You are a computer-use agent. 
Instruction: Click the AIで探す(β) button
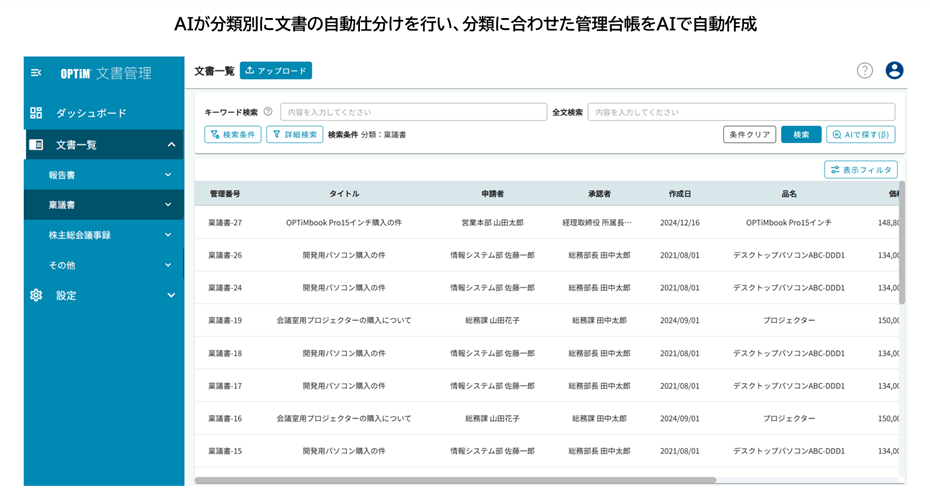pos(861,135)
